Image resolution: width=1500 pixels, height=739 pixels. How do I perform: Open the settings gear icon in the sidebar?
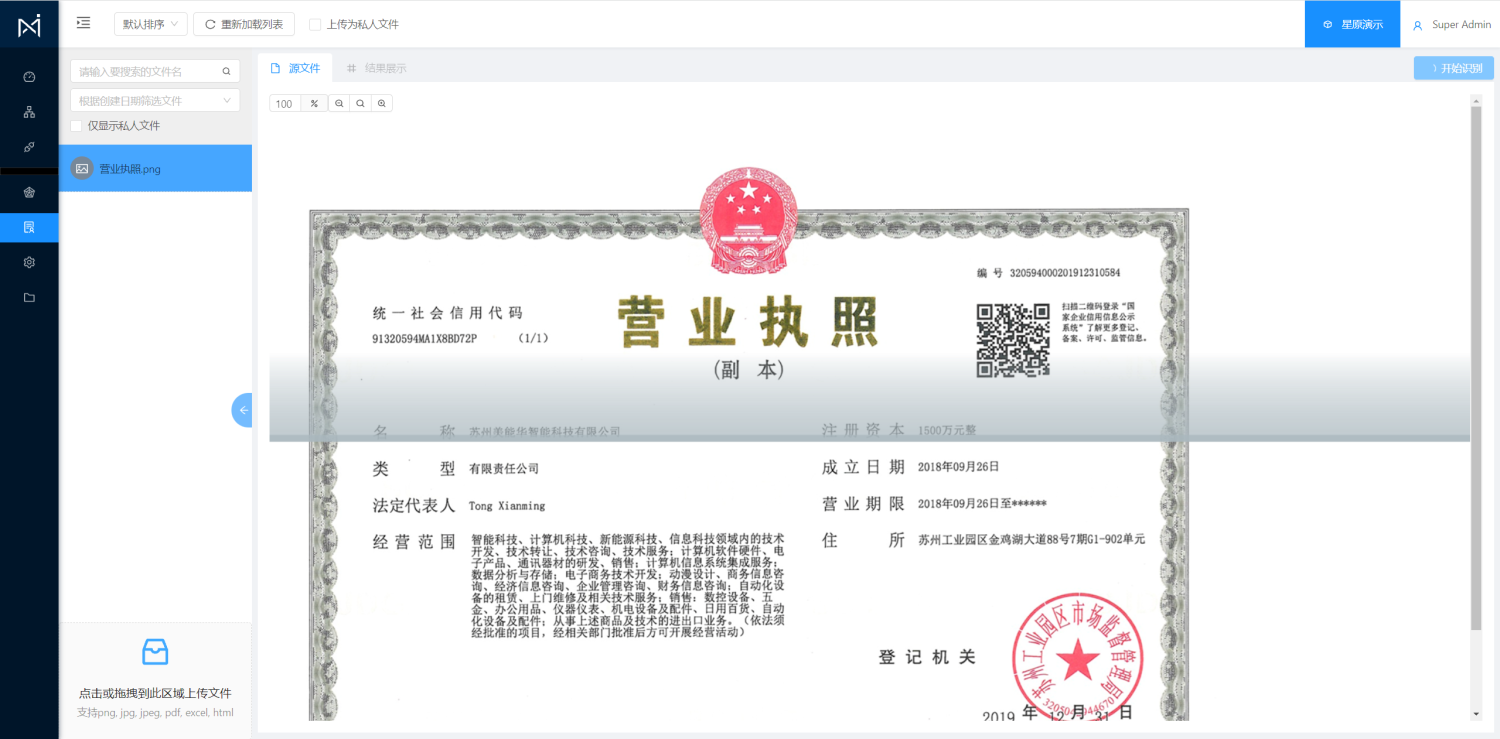click(x=29, y=262)
